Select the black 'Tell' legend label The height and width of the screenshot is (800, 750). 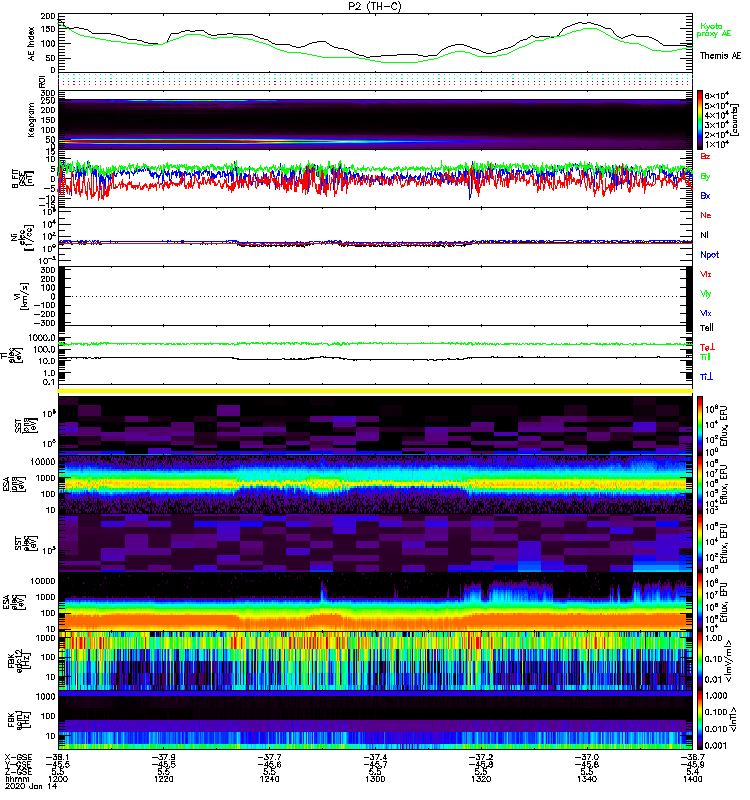pos(707,328)
